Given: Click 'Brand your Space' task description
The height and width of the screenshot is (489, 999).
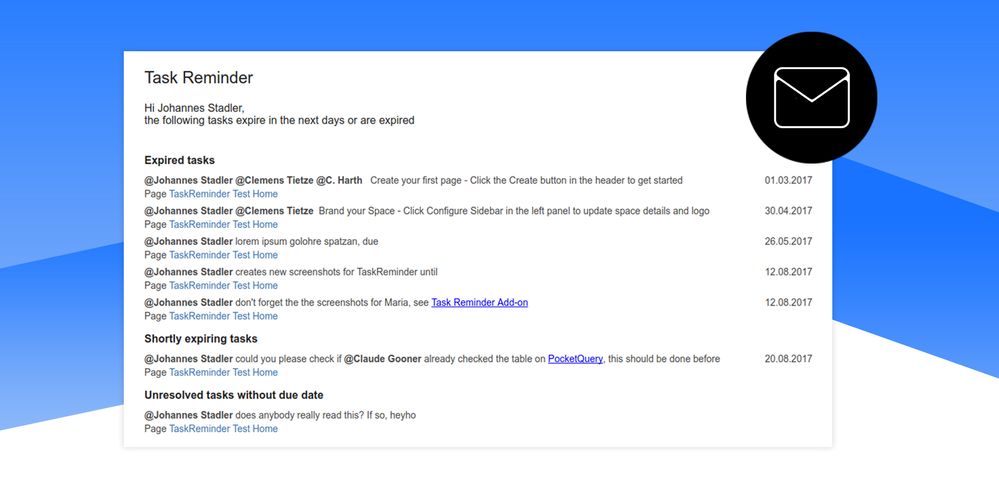Looking at the screenshot, I should (514, 211).
